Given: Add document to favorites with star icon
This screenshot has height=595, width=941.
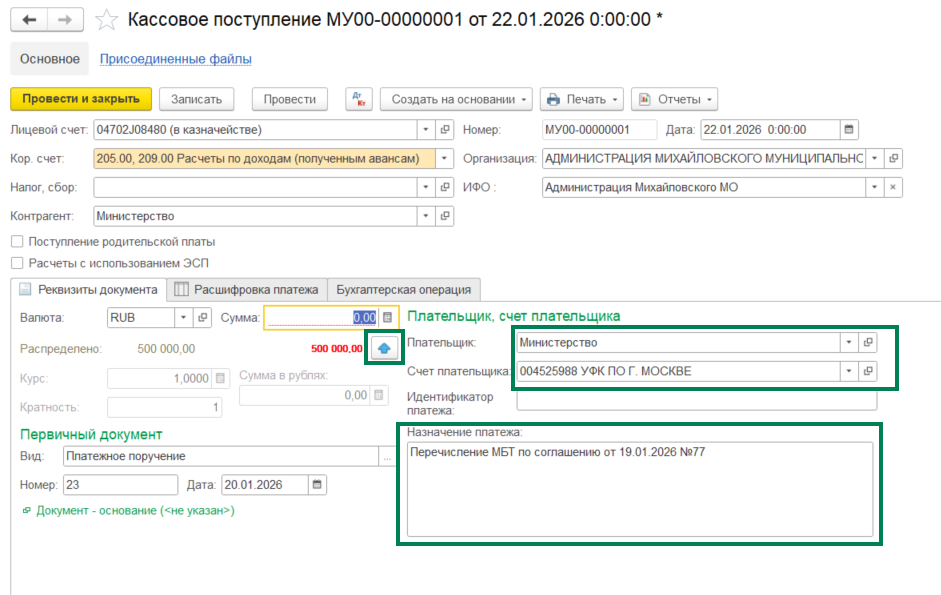Looking at the screenshot, I should coord(107,20).
